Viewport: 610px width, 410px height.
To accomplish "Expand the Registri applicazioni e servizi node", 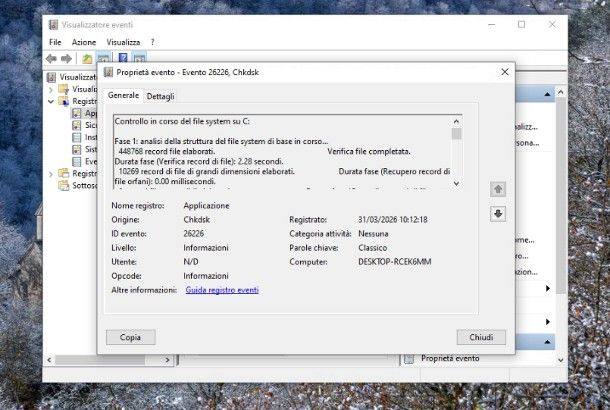I will pyautogui.click(x=51, y=174).
